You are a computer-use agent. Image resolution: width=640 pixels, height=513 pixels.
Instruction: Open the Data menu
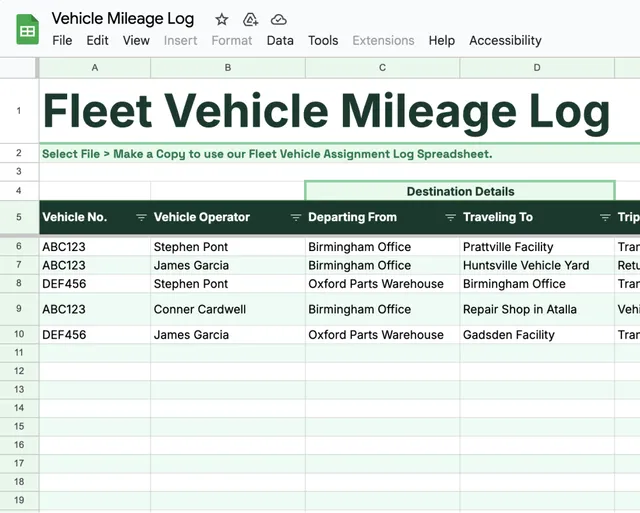pos(280,40)
